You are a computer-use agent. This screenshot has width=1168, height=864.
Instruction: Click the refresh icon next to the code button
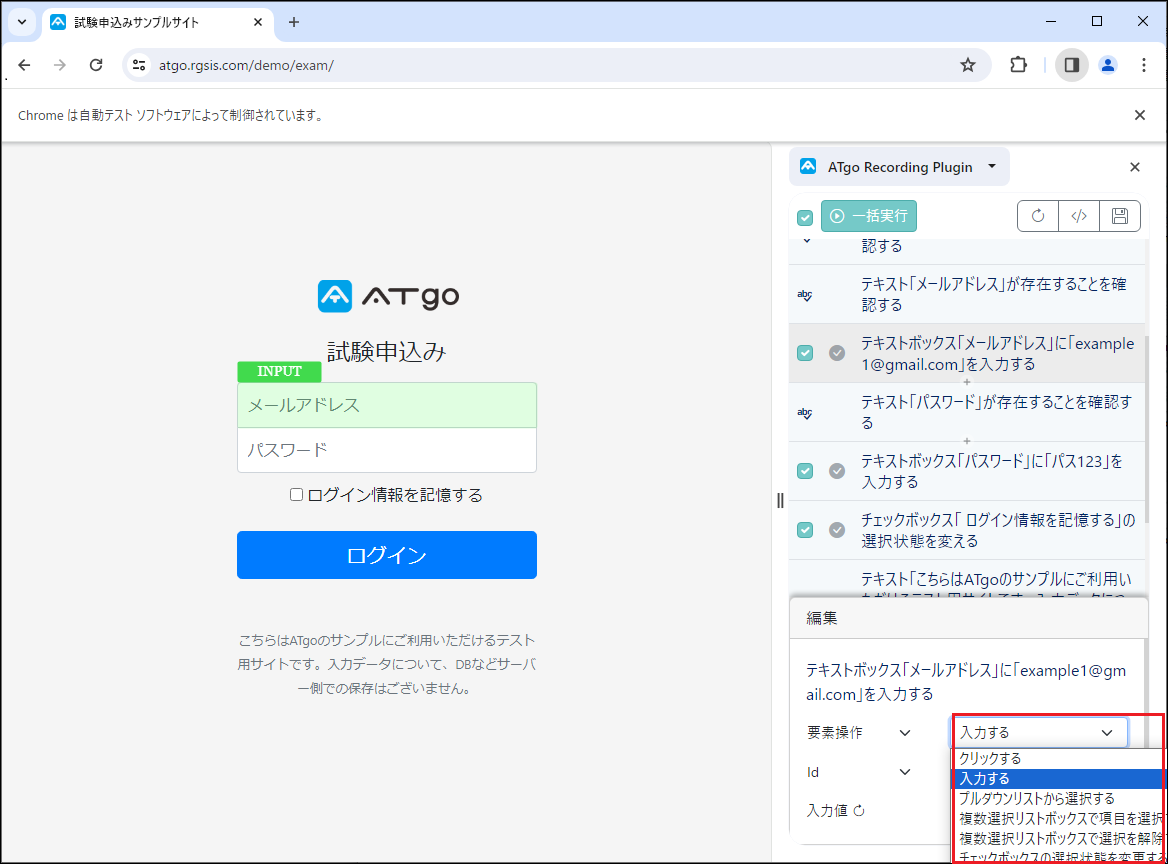1037,215
